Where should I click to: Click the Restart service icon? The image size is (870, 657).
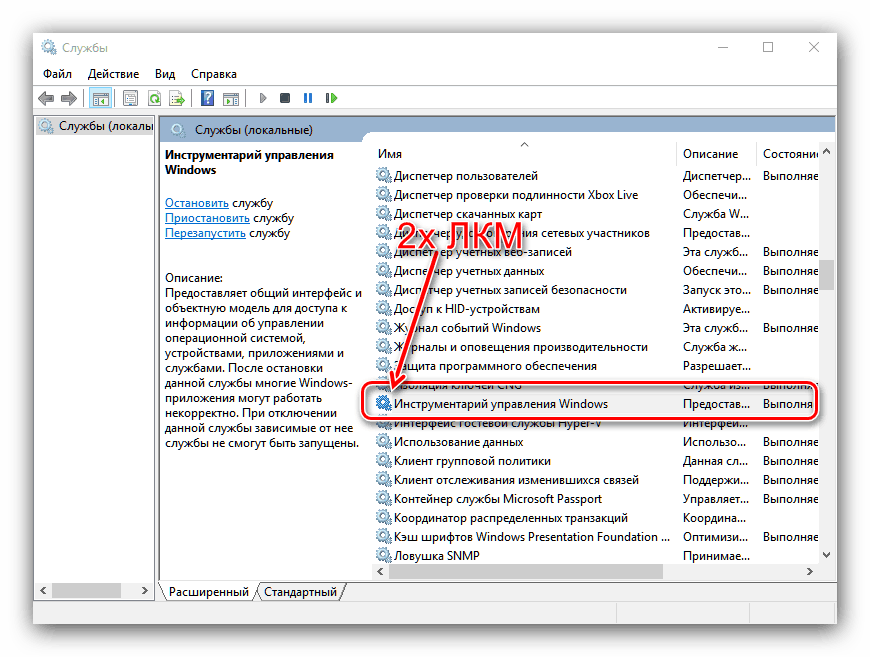331,98
